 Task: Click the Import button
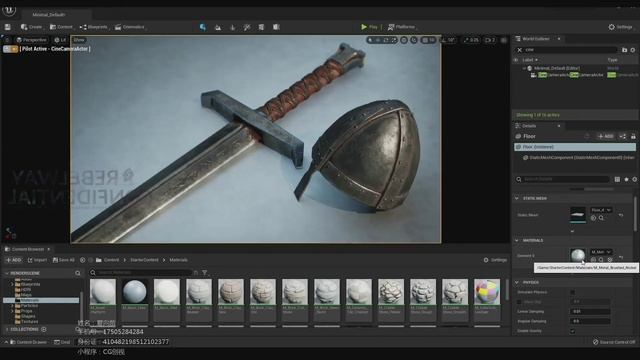click(x=37, y=260)
